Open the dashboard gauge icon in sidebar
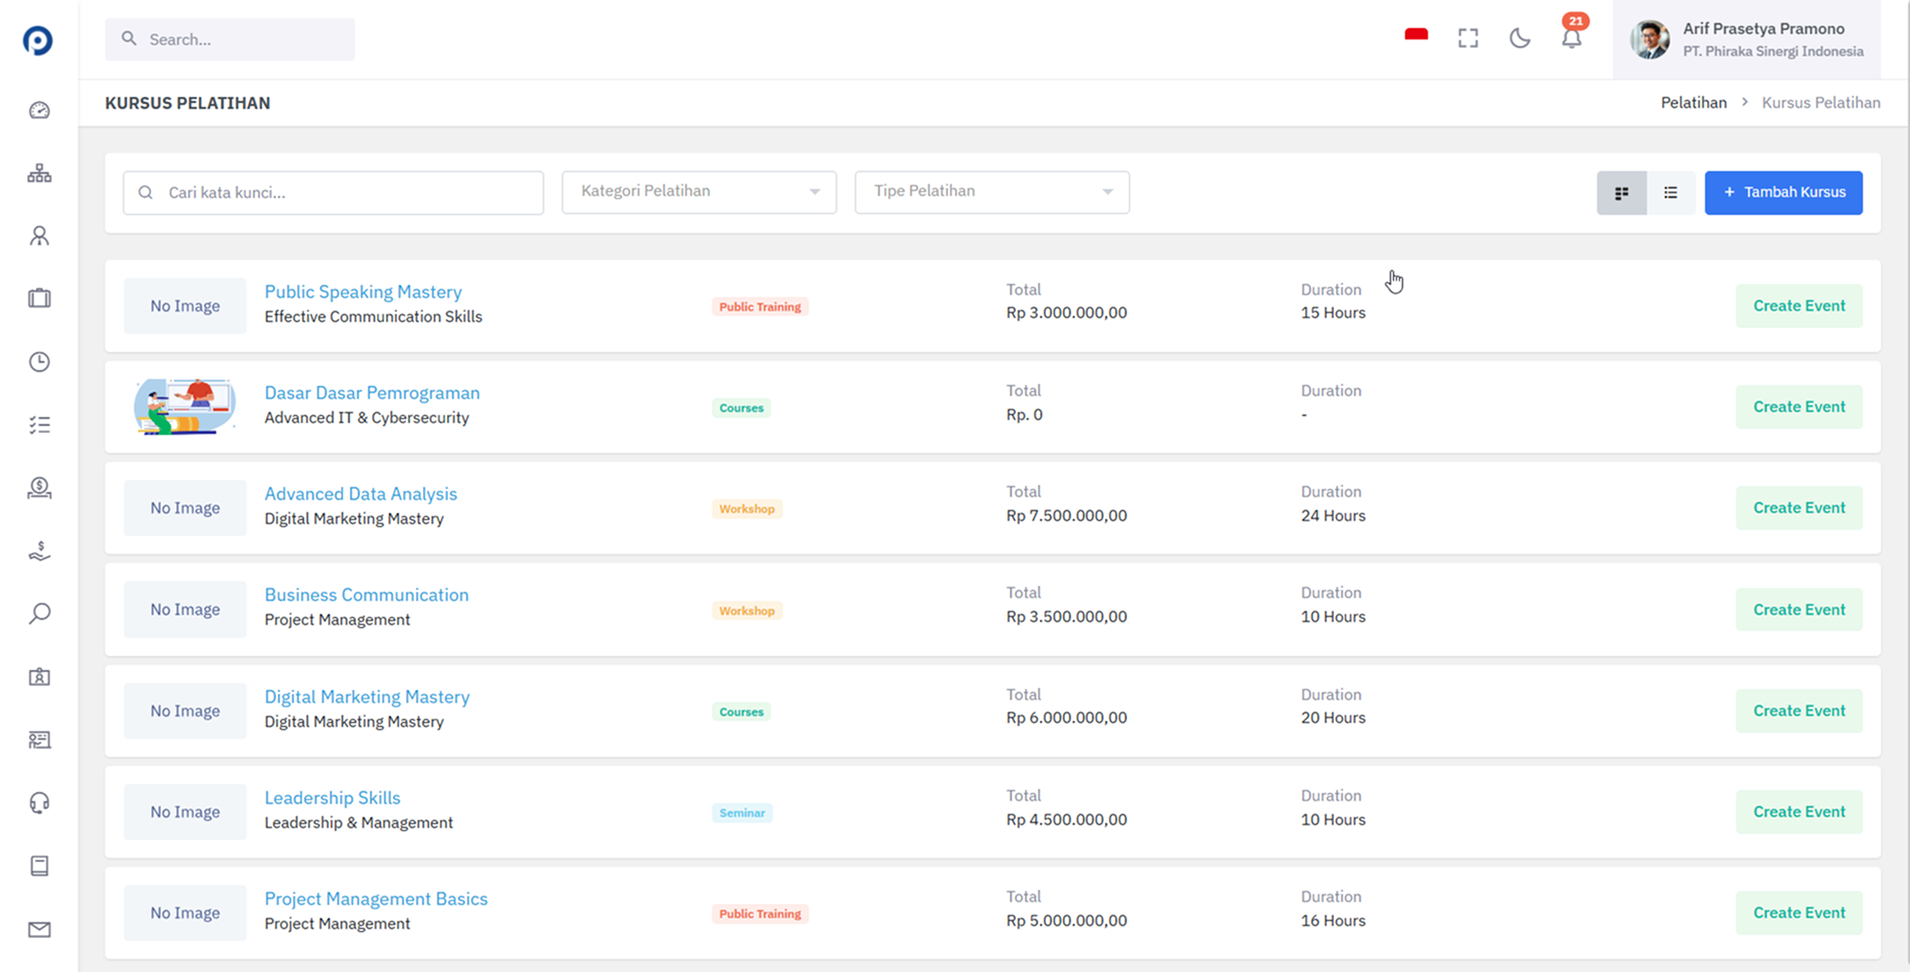Image resolution: width=1910 pixels, height=972 pixels. 39,110
